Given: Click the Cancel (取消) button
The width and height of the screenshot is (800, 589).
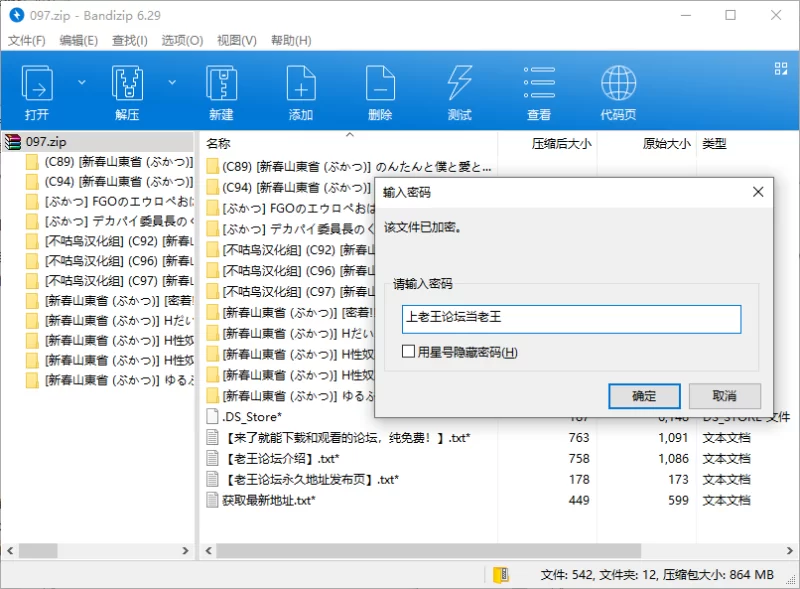Looking at the screenshot, I should pos(725,396).
